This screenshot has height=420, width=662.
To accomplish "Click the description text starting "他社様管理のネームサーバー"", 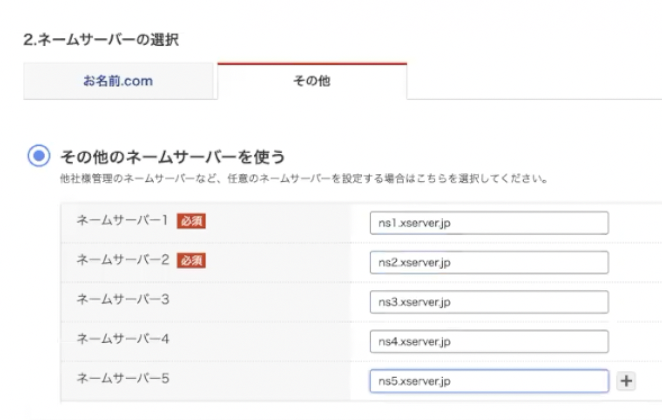I will [304, 179].
